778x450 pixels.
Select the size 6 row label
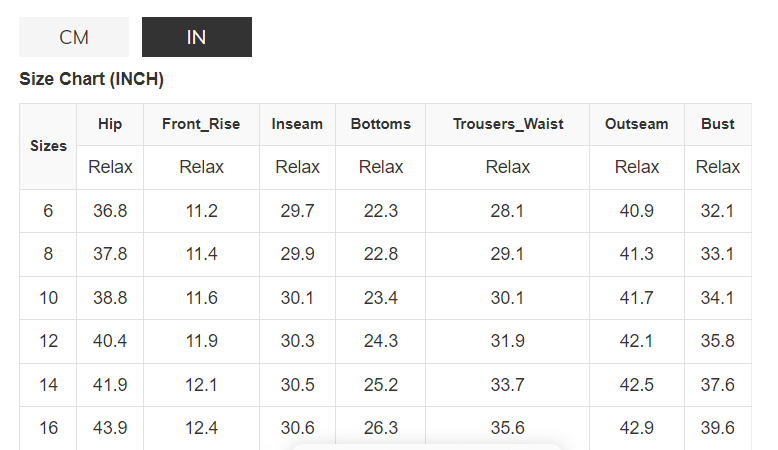pyautogui.click(x=48, y=211)
